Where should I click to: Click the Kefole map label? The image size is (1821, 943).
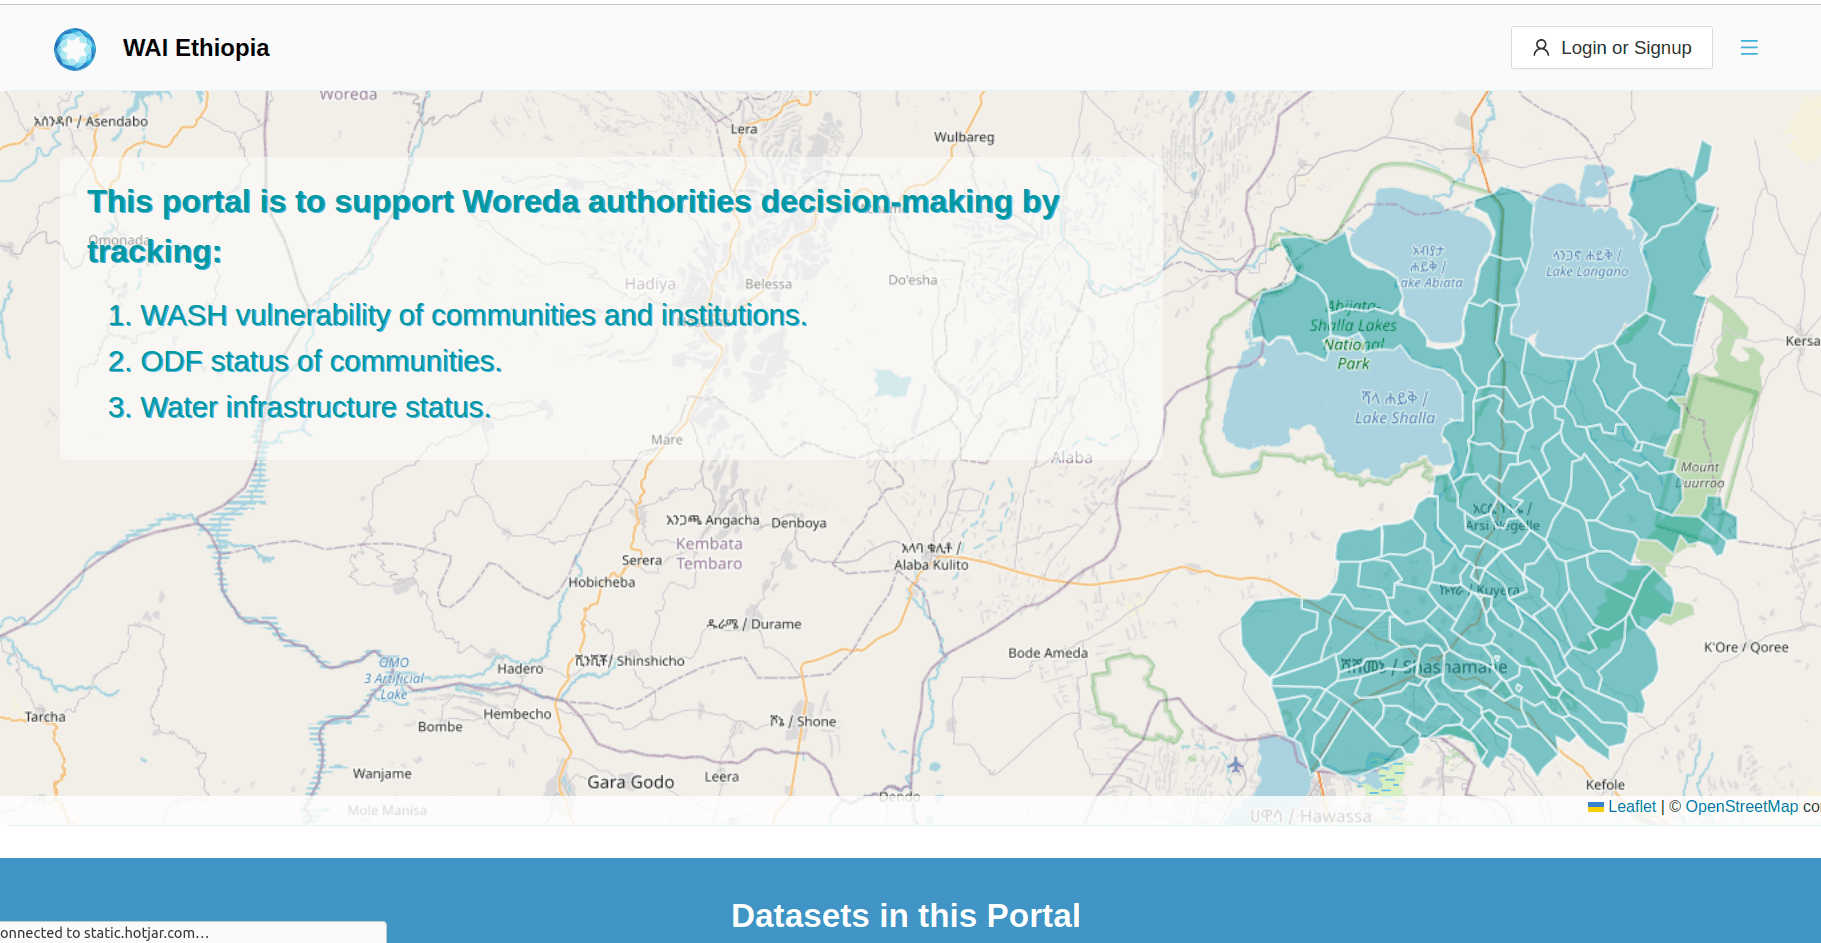pos(1605,785)
